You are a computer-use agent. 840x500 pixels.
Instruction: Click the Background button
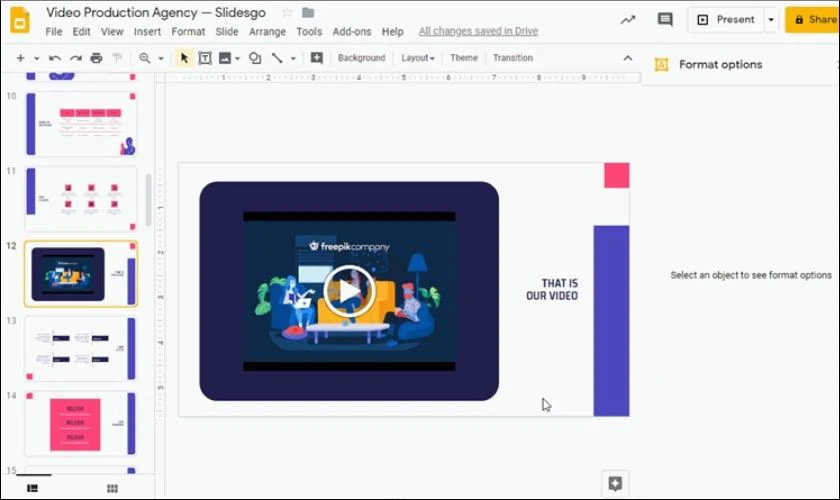pyautogui.click(x=361, y=58)
